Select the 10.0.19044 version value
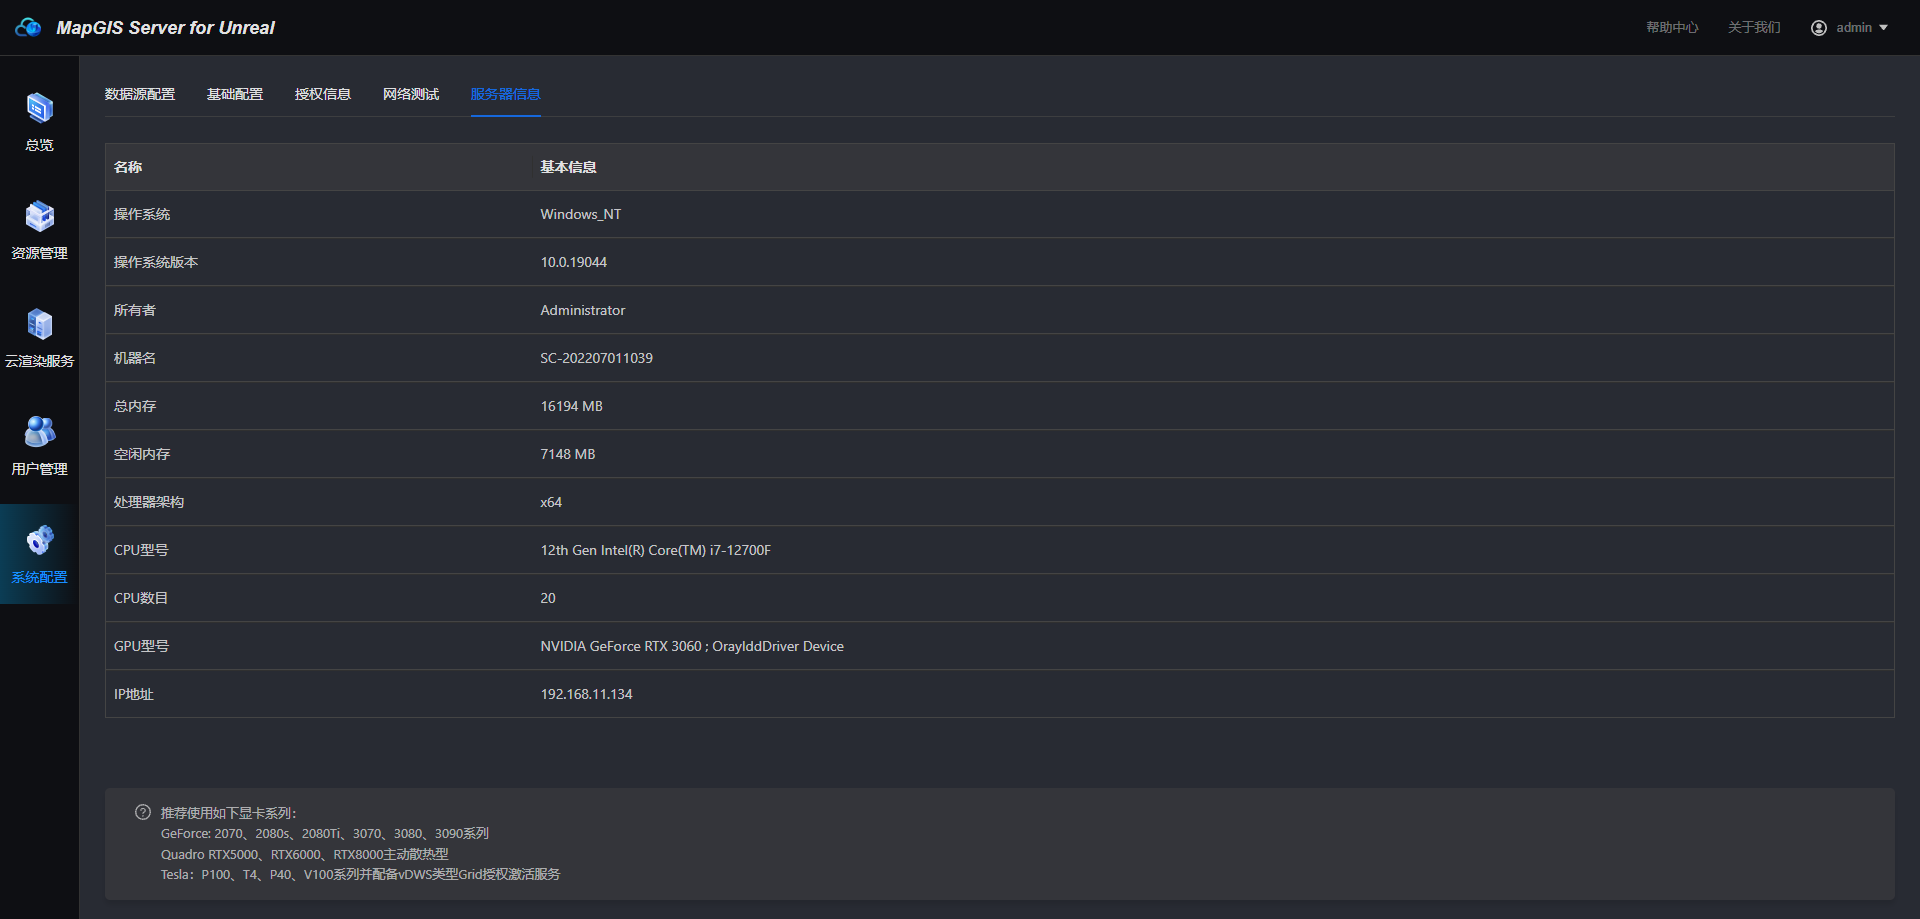Viewport: 1920px width, 919px height. click(574, 262)
